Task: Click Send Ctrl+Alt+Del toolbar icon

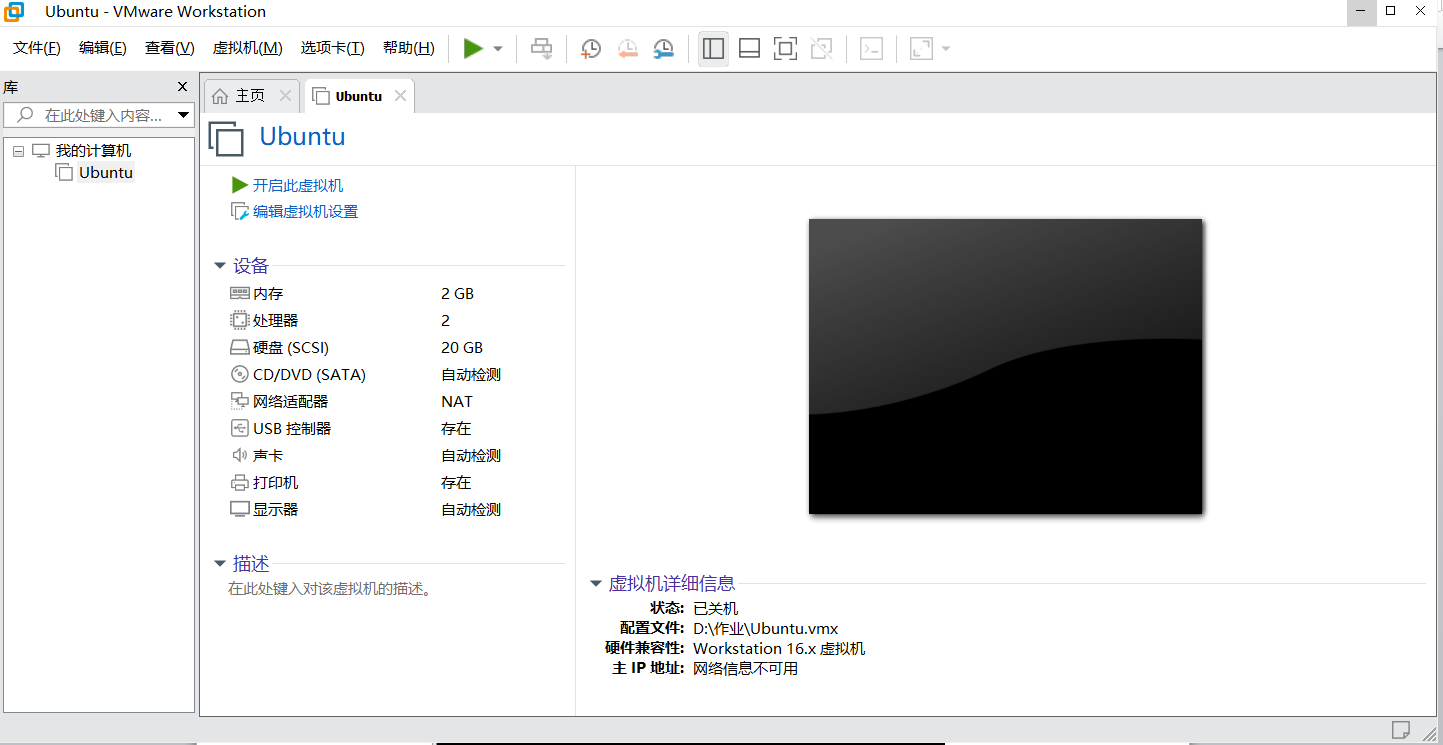Action: 541,48
